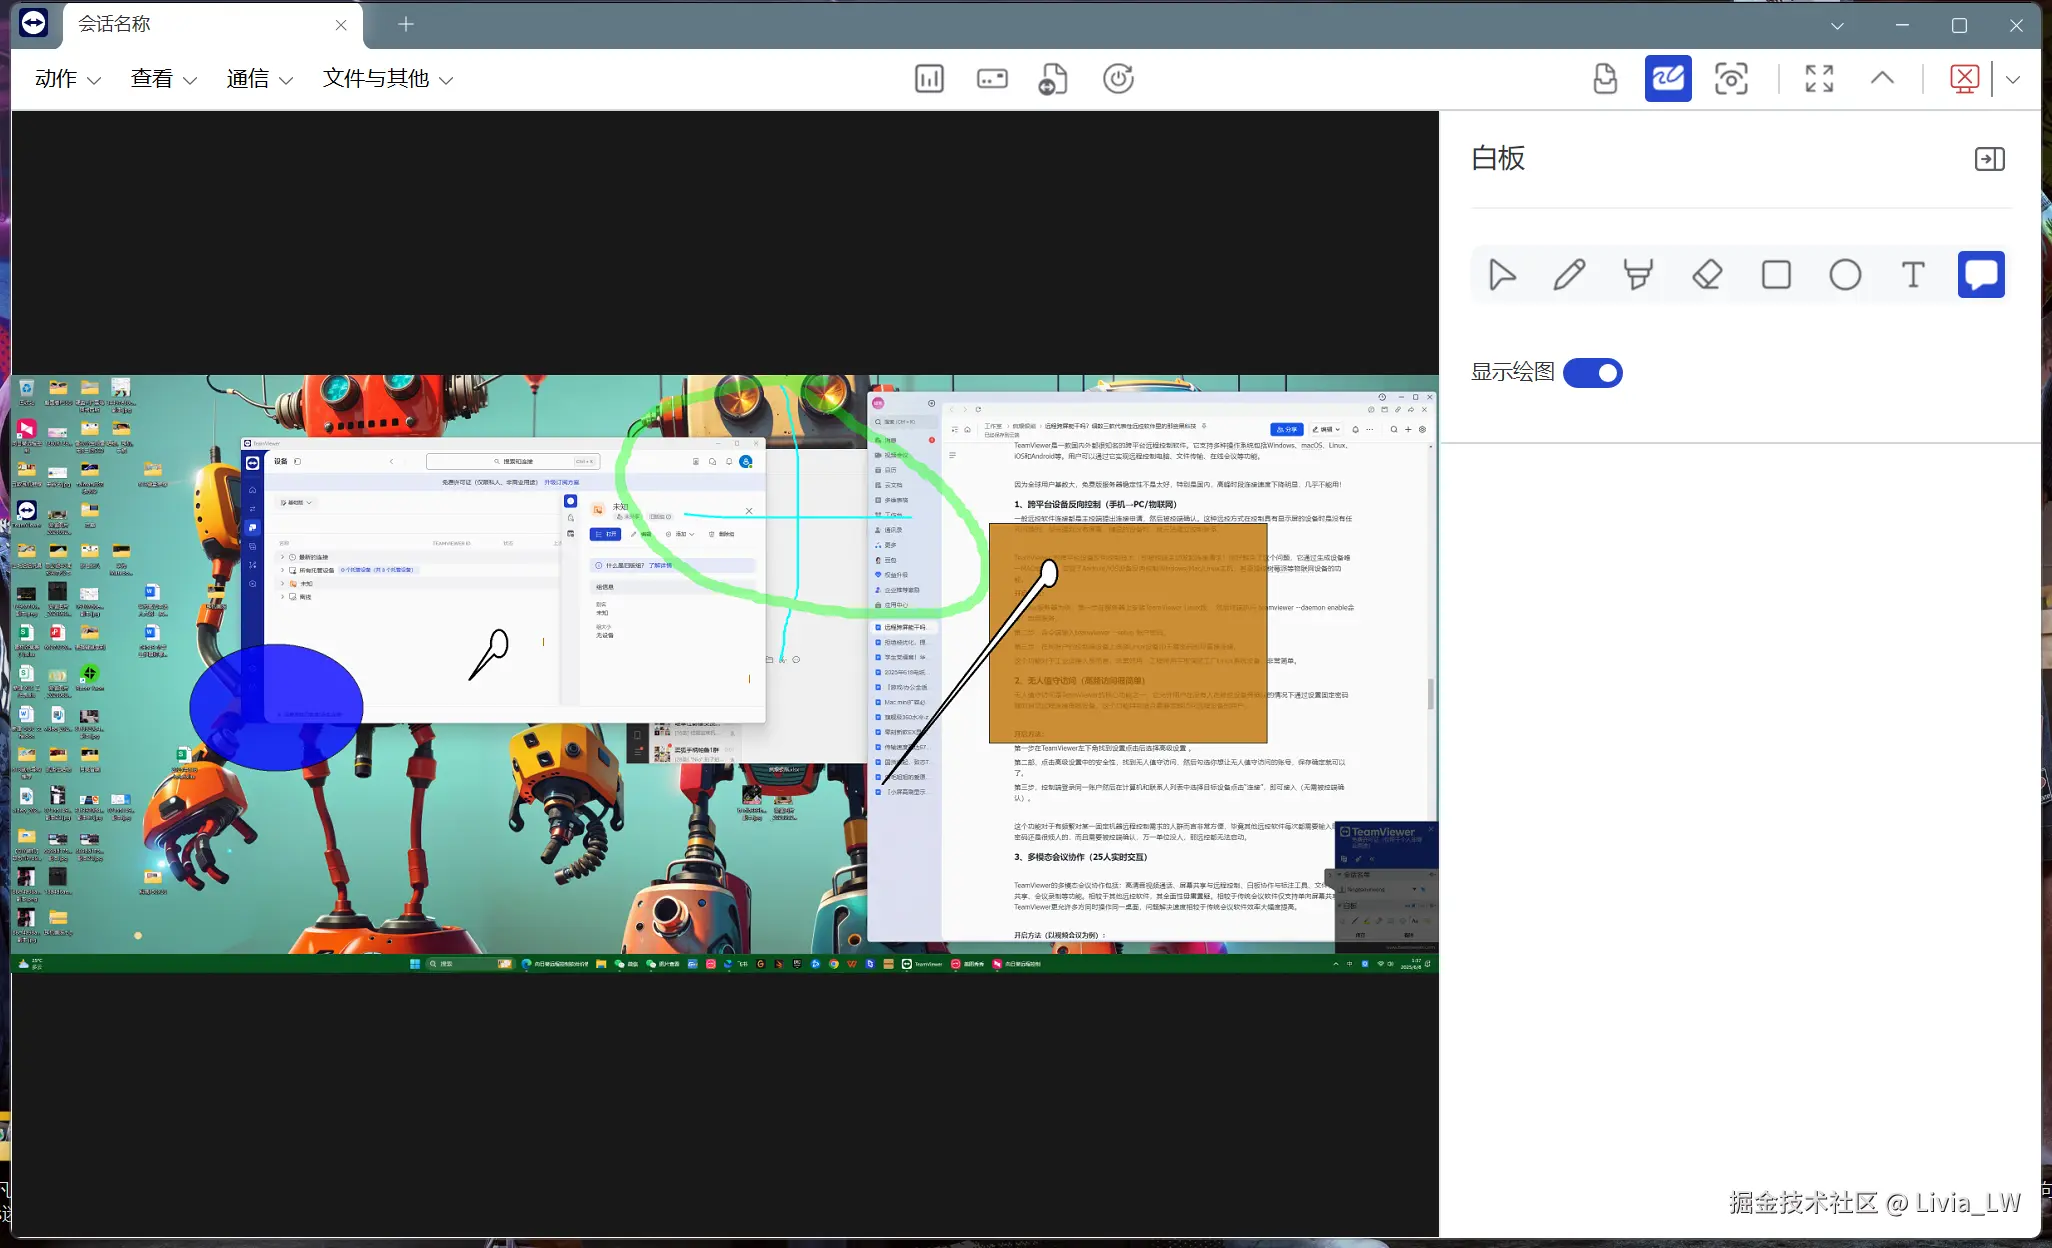Toggle the 显示绘图 switch off
The image size is (2052, 1248).
1593,373
